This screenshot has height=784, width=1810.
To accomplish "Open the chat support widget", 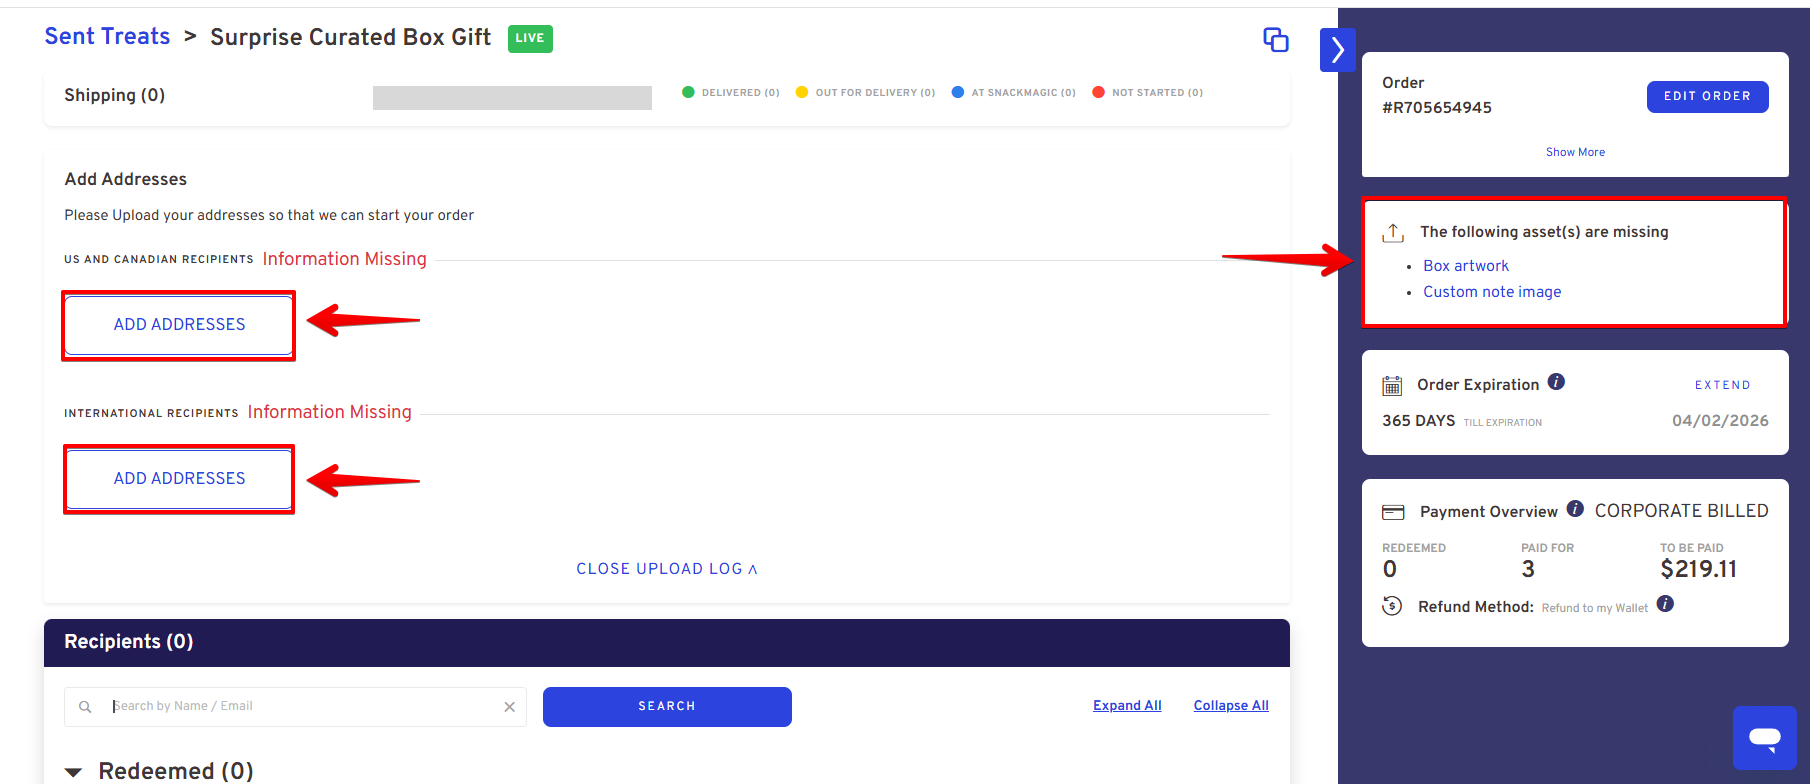I will pyautogui.click(x=1764, y=738).
